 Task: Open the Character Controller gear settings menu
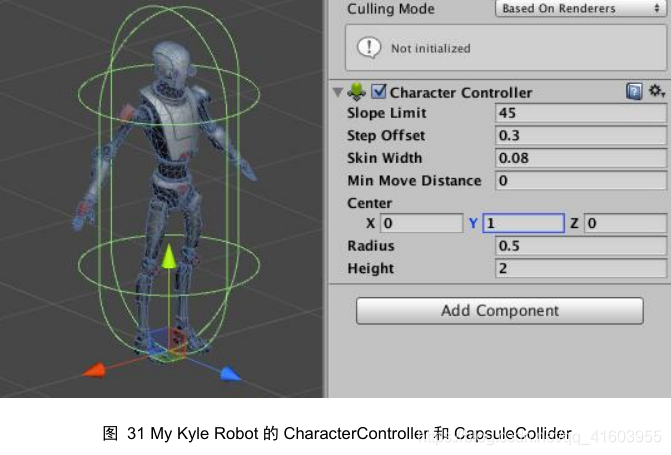click(x=657, y=91)
